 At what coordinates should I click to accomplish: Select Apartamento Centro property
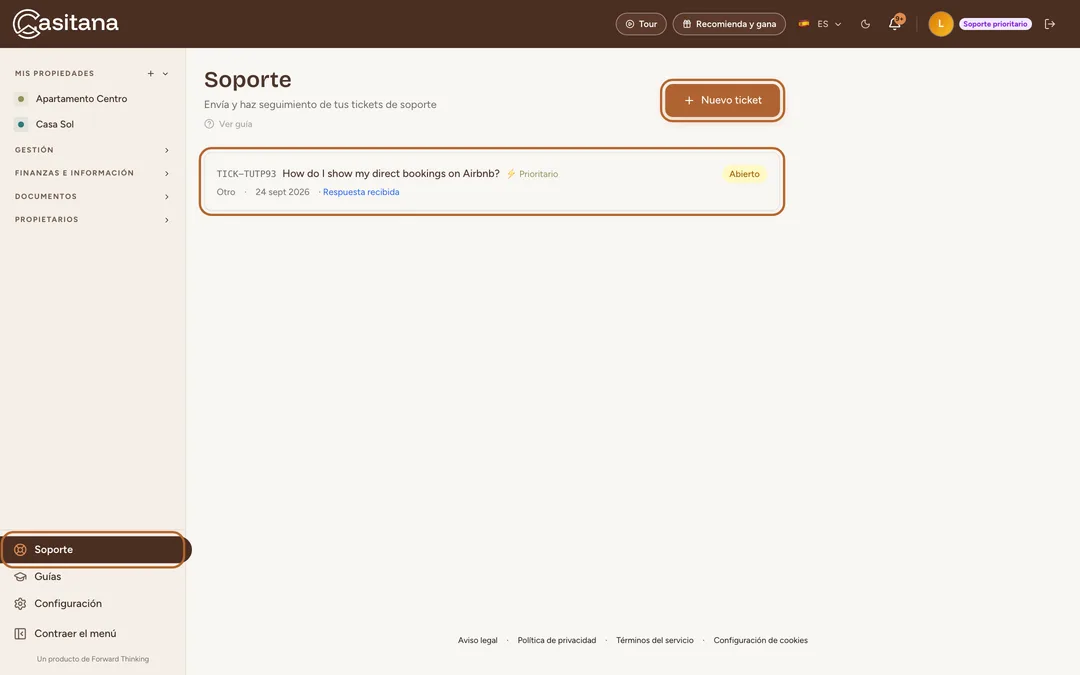pyautogui.click(x=81, y=99)
